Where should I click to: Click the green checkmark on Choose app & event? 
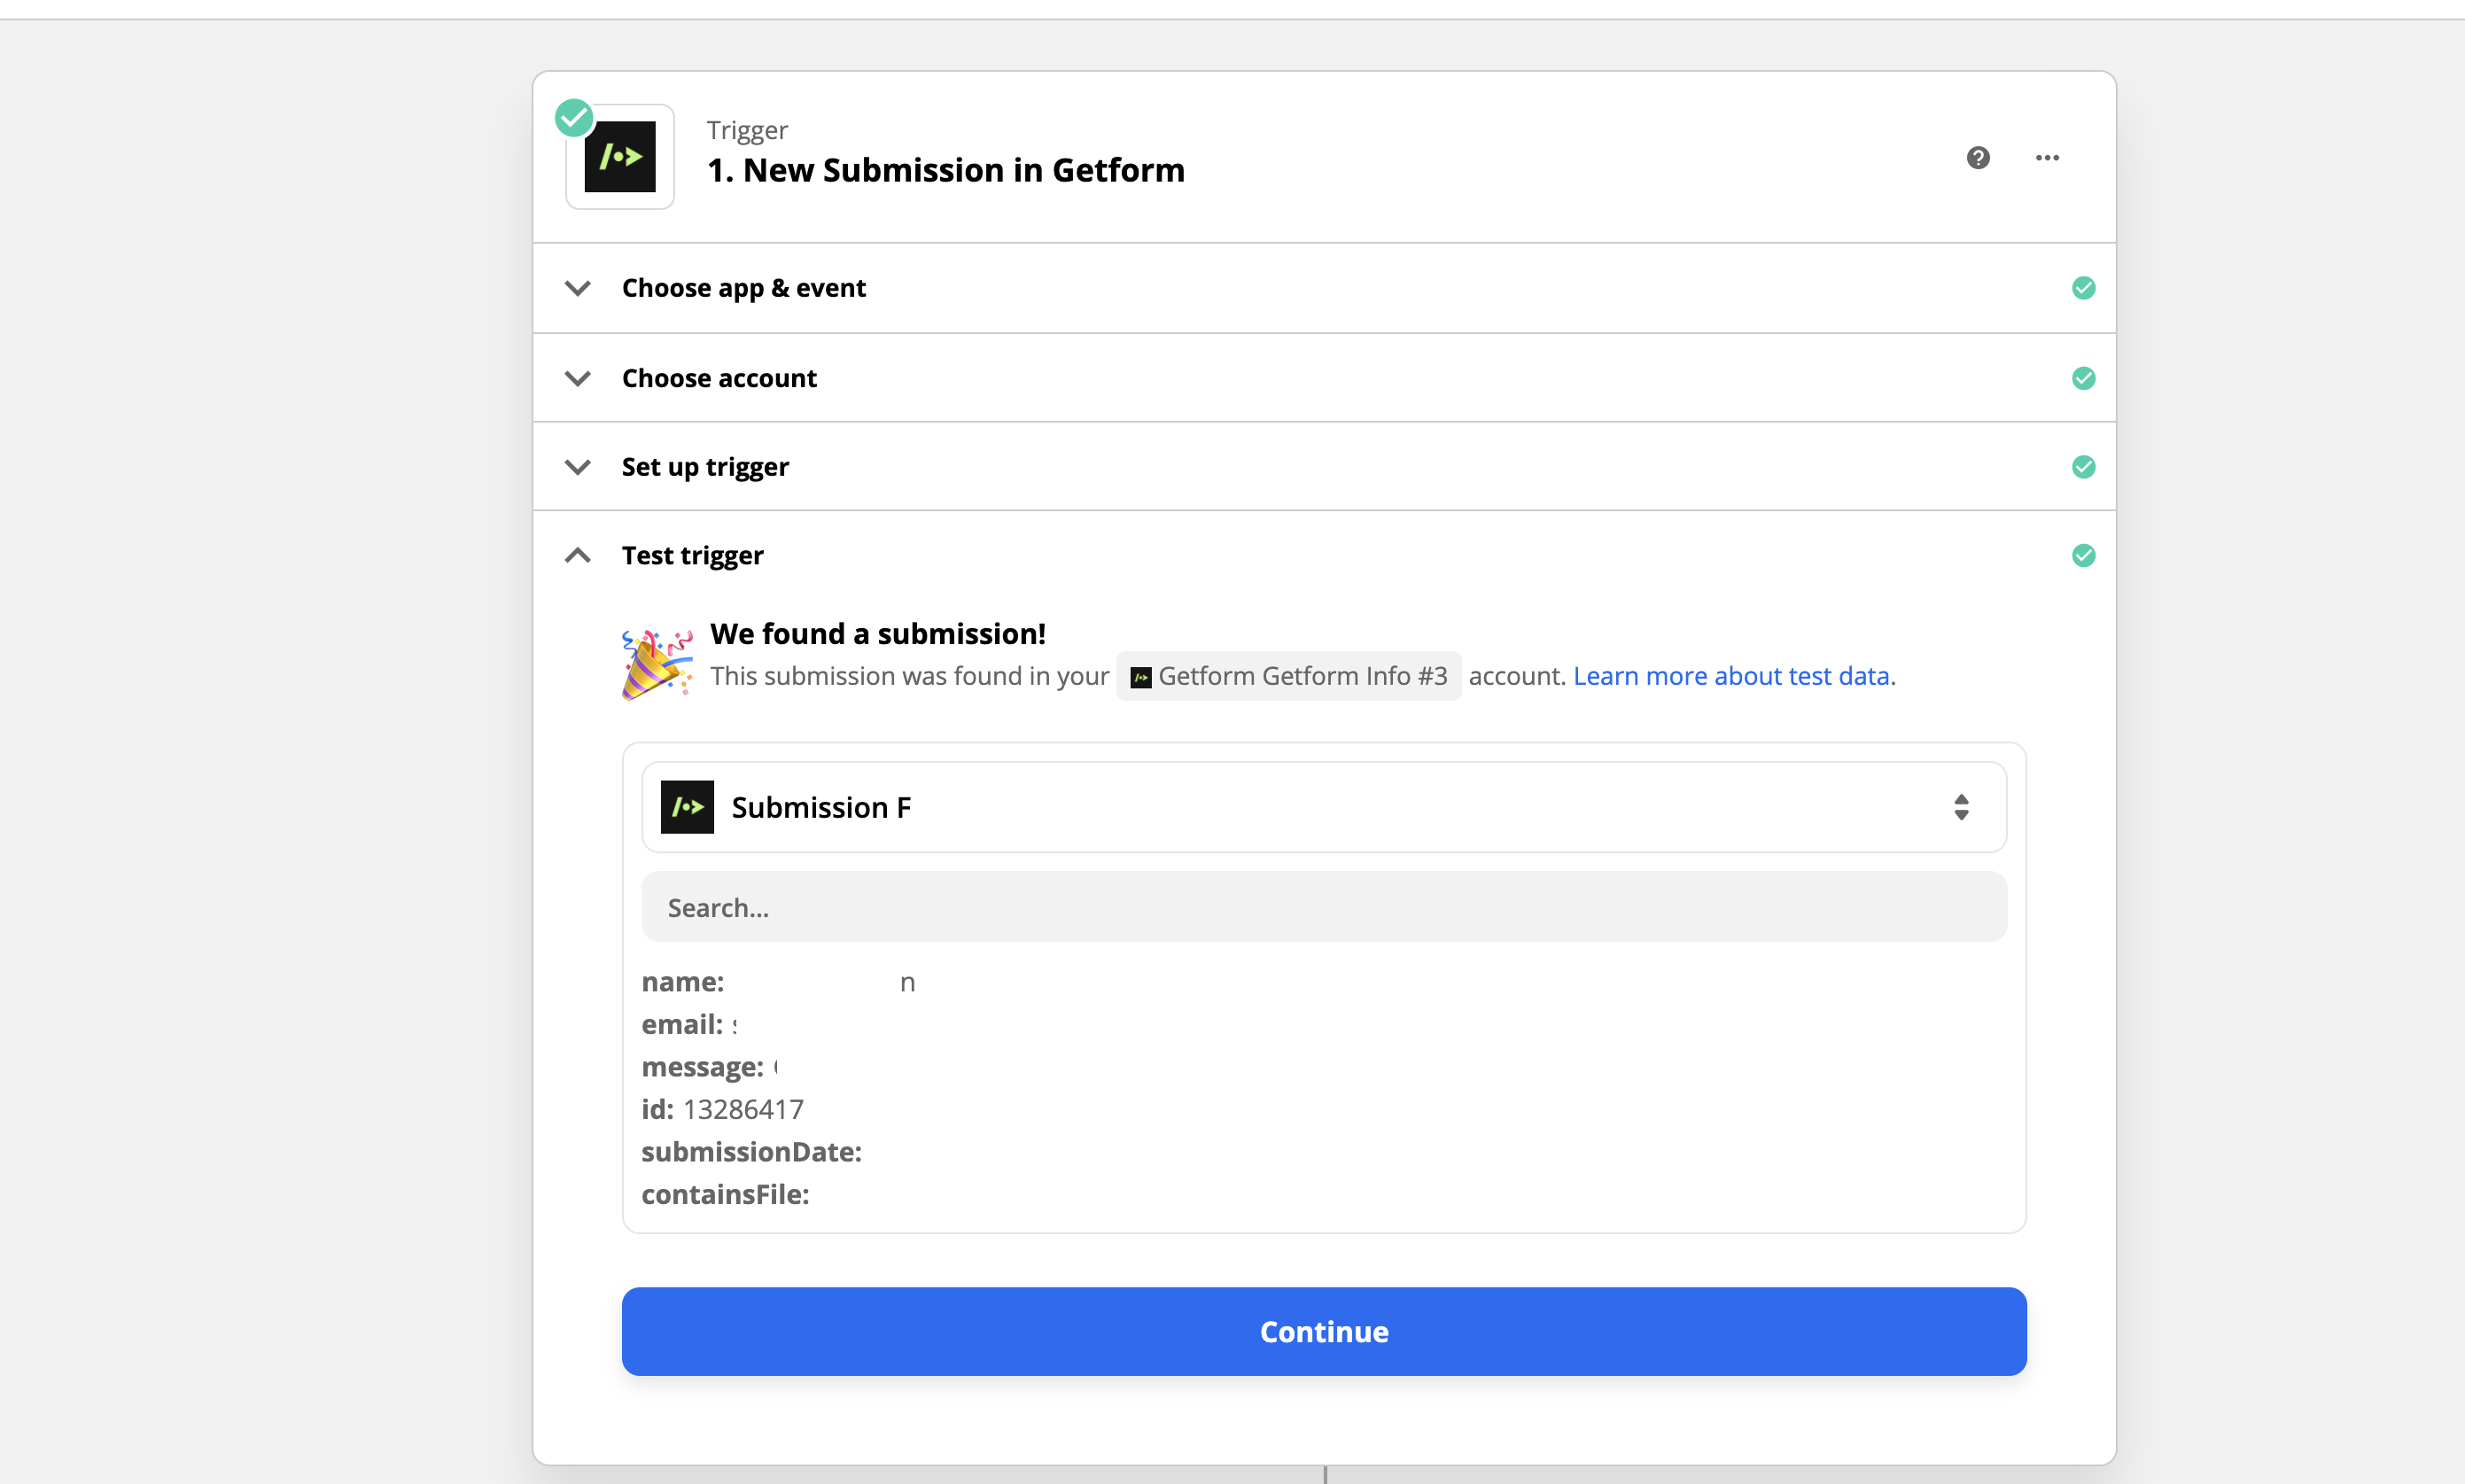2083,288
